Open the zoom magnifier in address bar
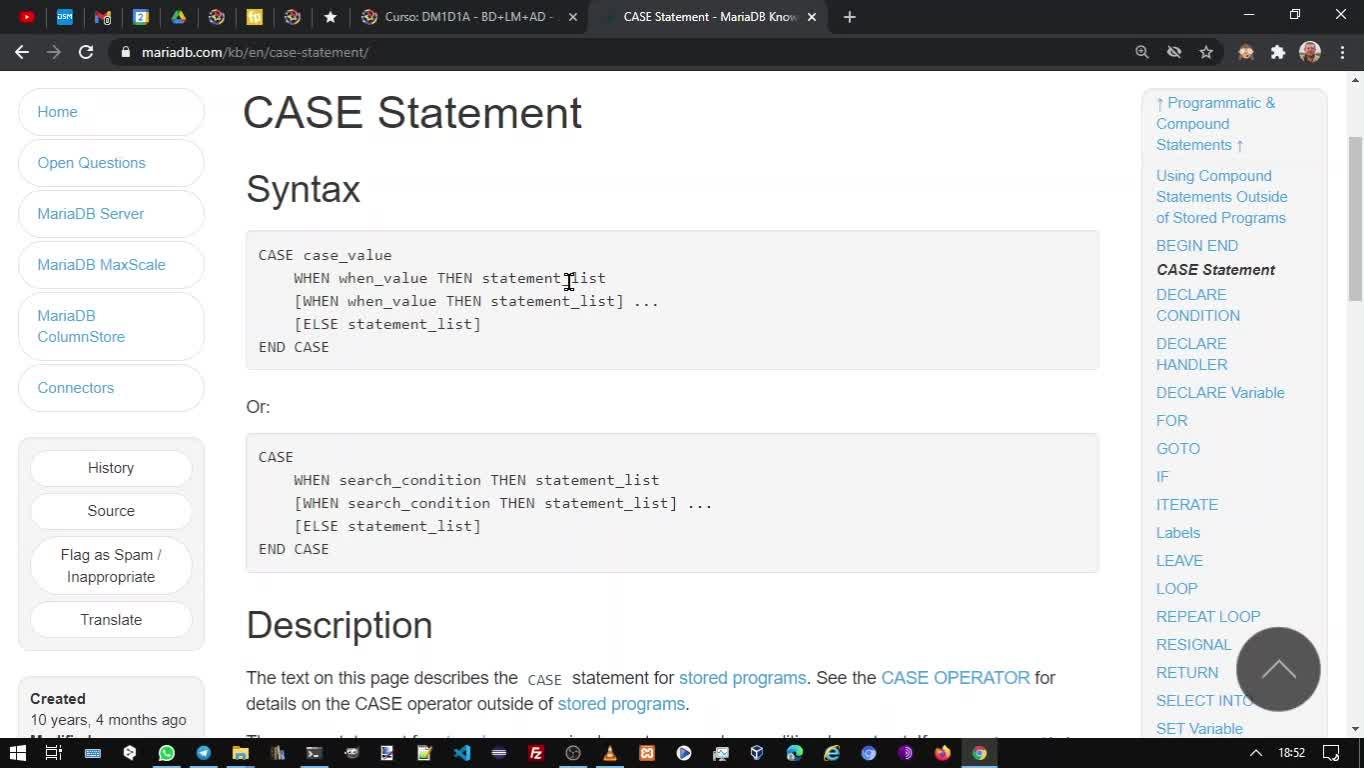The image size is (1364, 768). tap(1142, 52)
